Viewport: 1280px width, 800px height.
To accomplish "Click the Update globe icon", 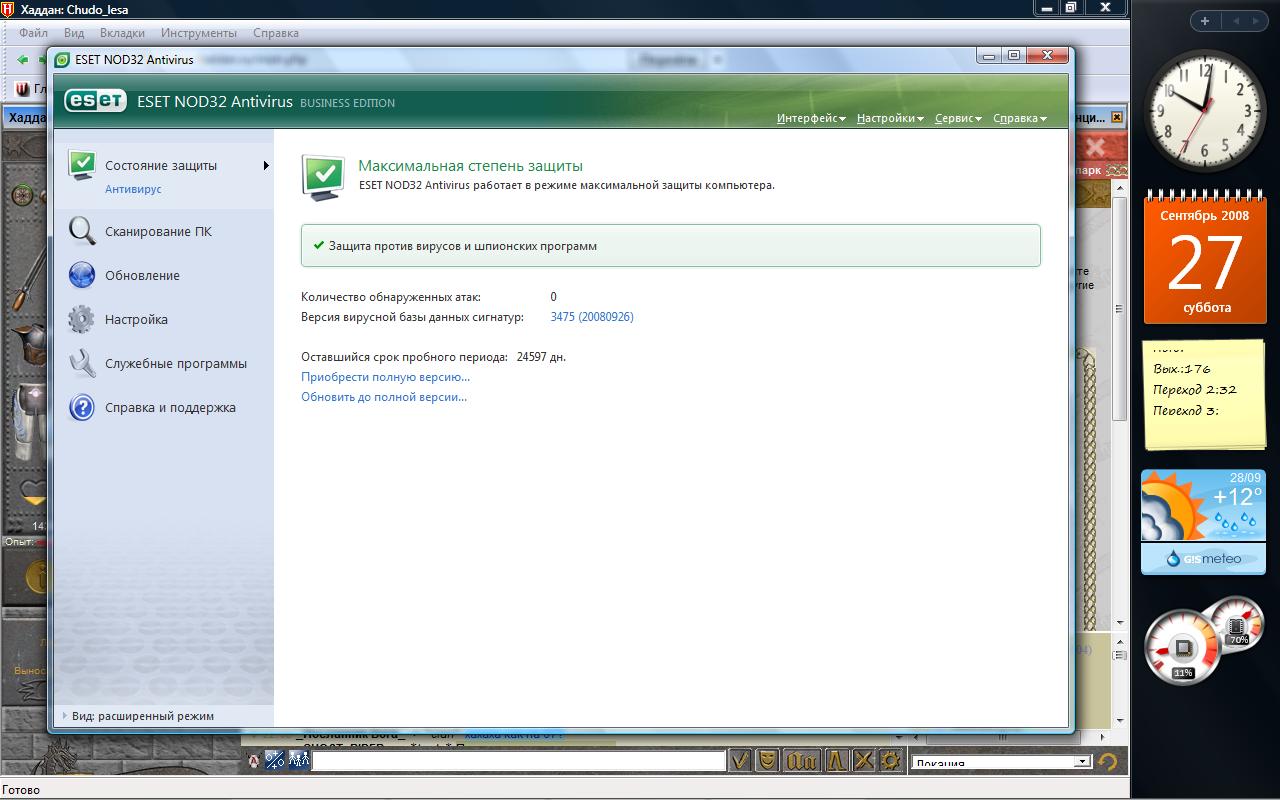I will (82, 276).
